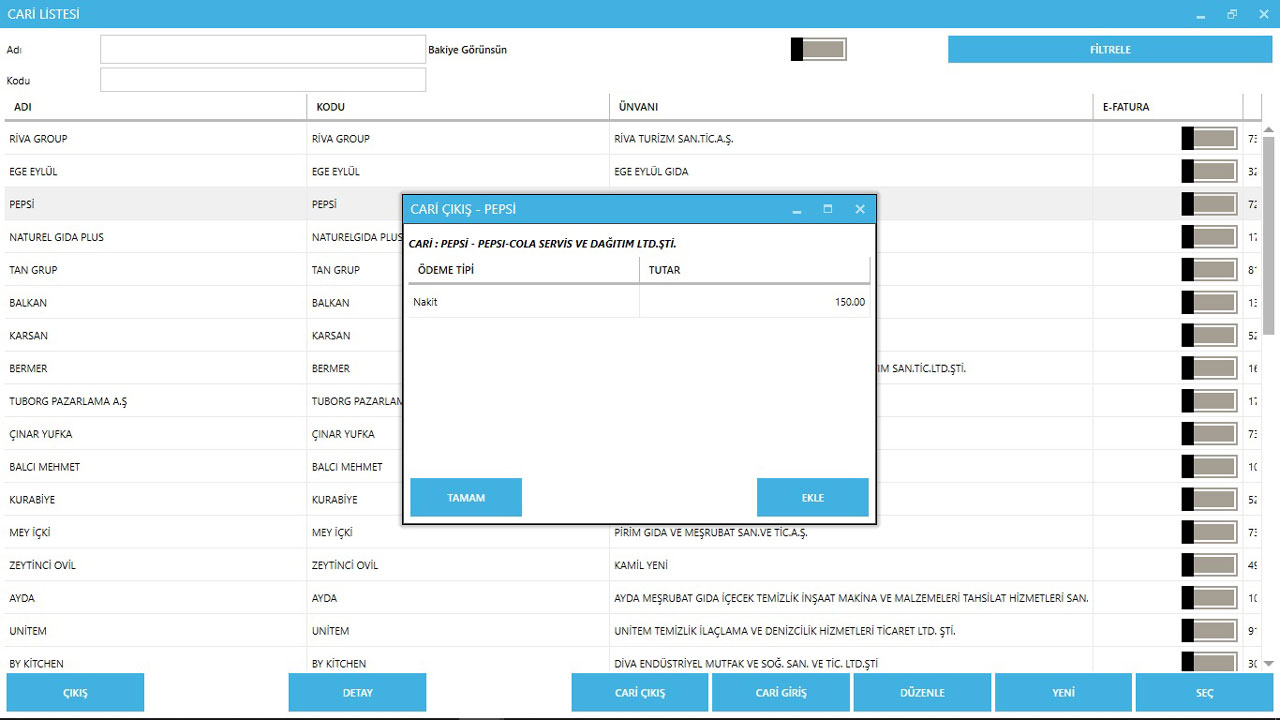Sort by the E-FATURA column header
Viewport: 1280px width, 720px height.
click(x=1168, y=107)
